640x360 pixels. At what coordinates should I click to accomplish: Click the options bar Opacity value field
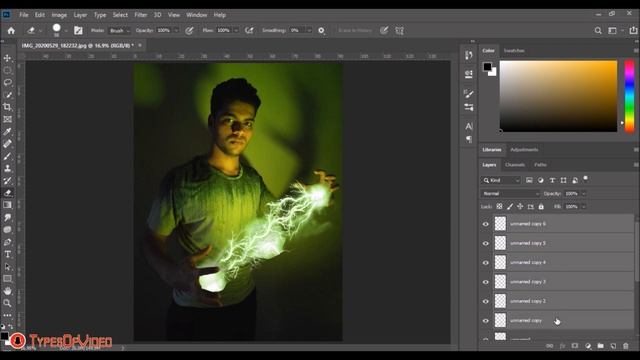click(164, 31)
